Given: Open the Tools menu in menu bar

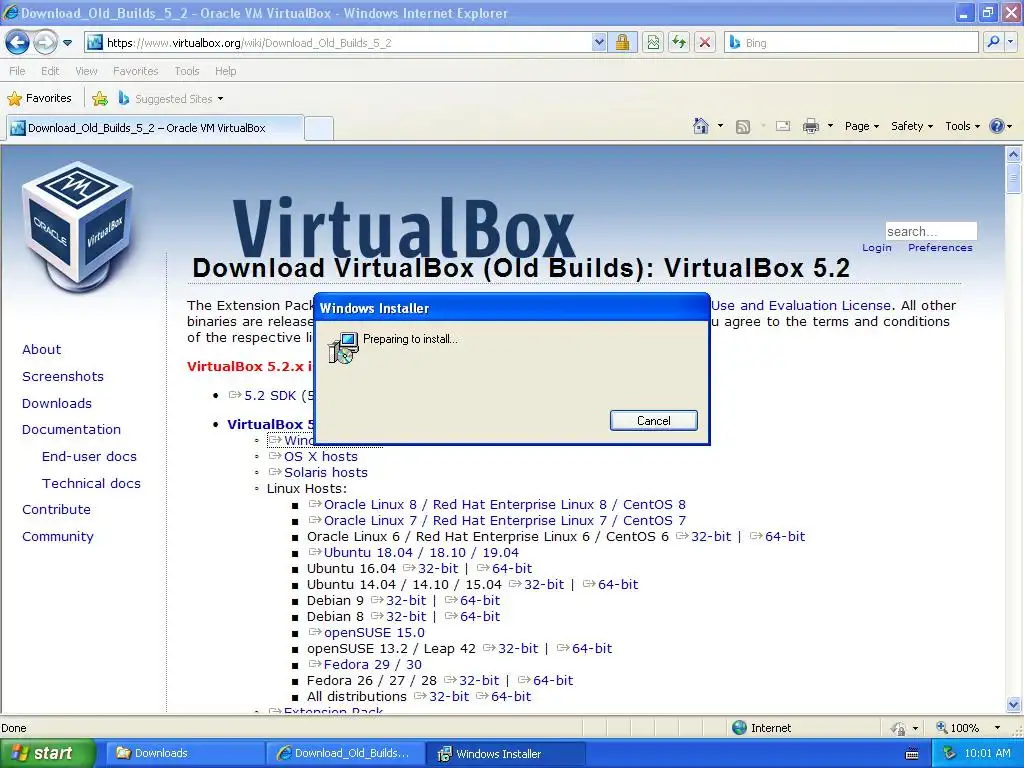Looking at the screenshot, I should click(187, 71).
